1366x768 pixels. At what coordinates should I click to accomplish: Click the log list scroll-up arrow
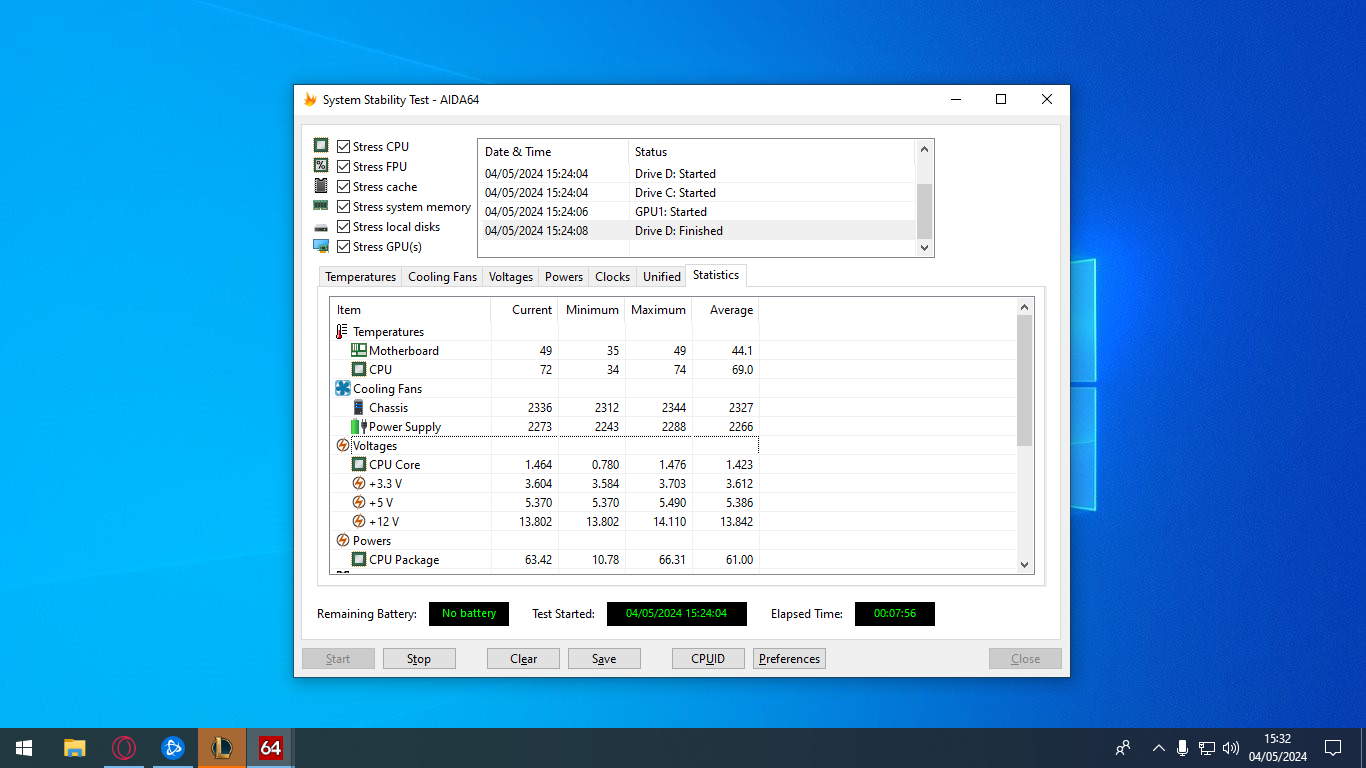click(x=924, y=149)
